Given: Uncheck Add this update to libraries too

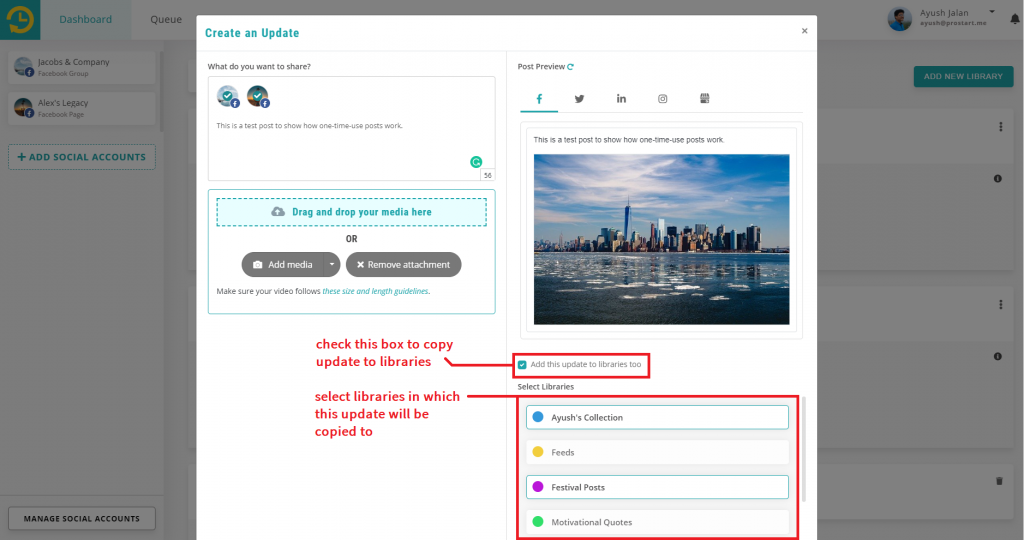Looking at the screenshot, I should coord(522,365).
